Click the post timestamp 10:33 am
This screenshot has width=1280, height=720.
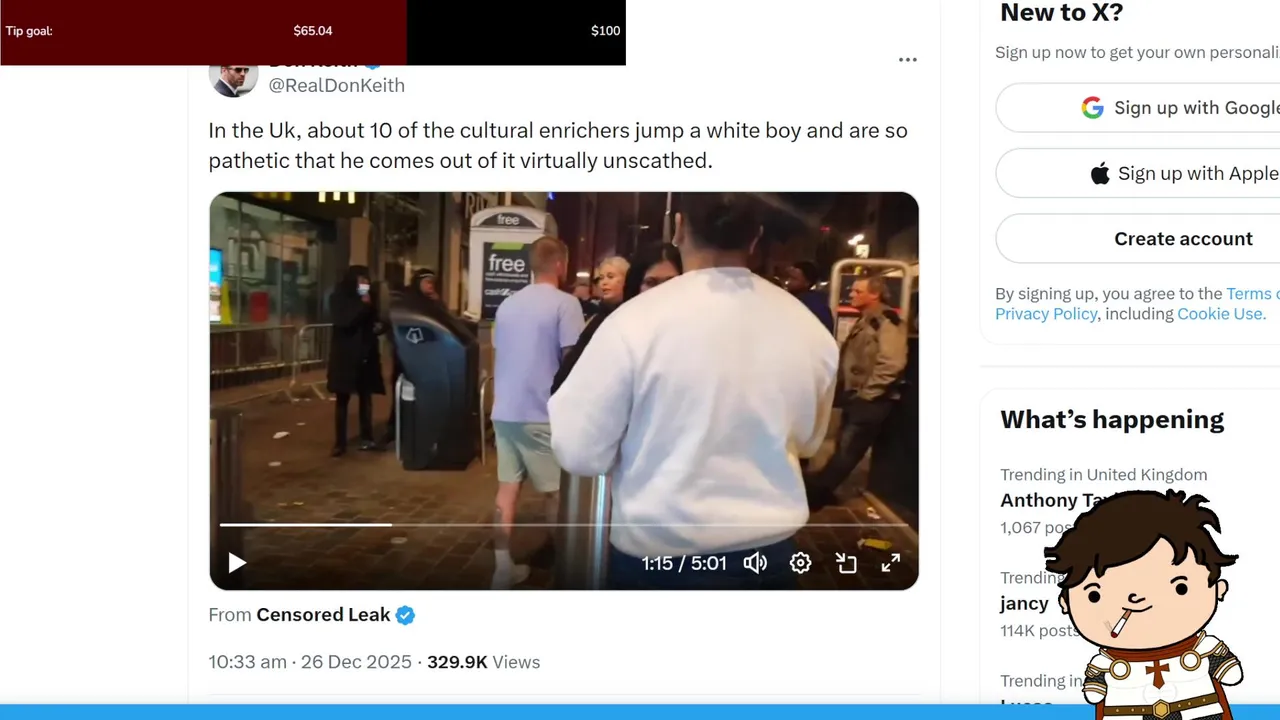248,662
